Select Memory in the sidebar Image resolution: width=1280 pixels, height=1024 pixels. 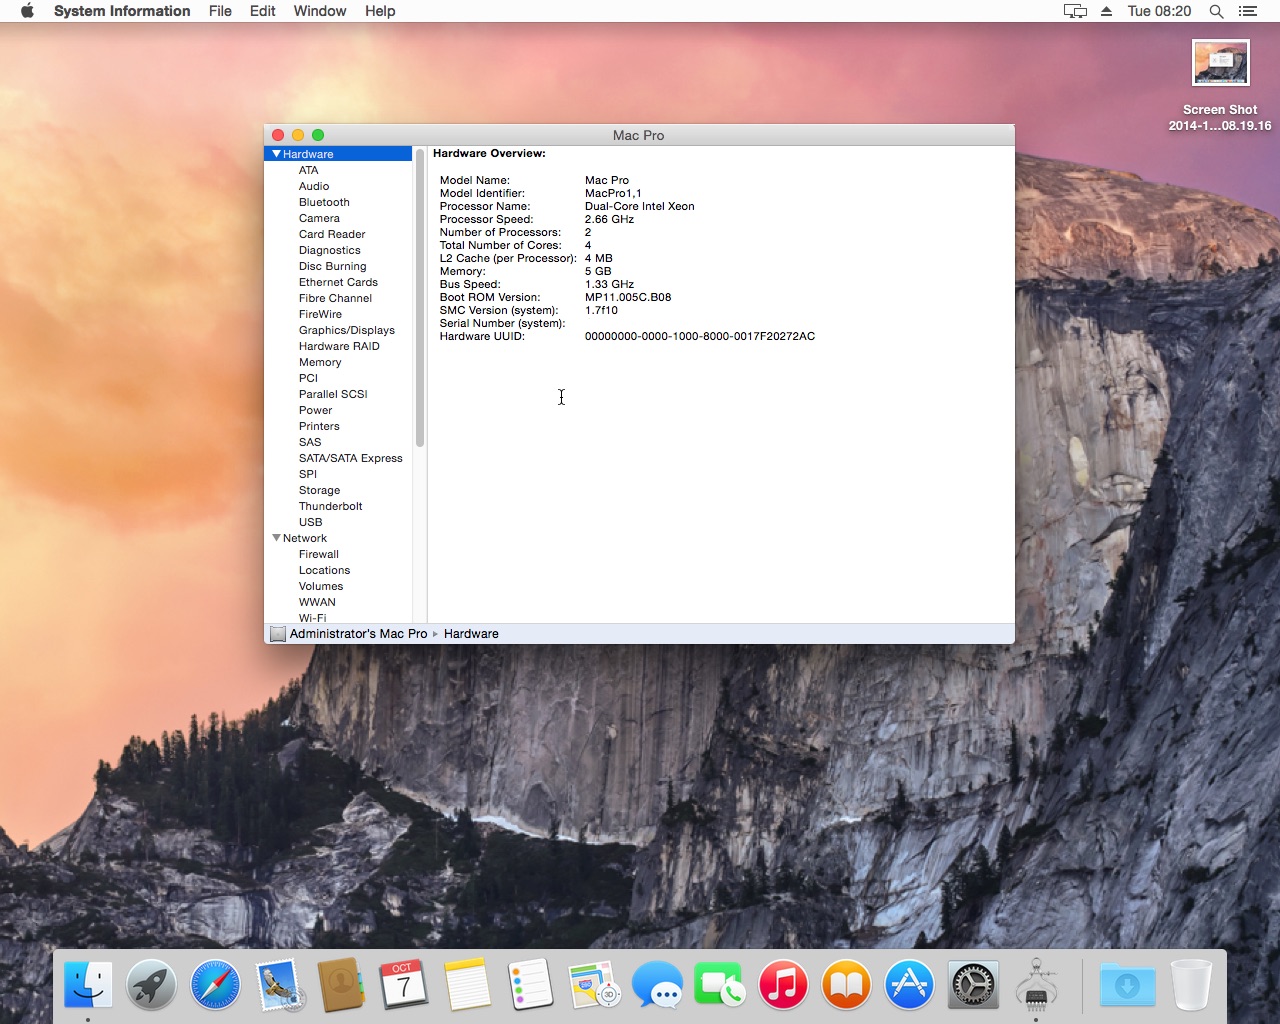tap(320, 362)
